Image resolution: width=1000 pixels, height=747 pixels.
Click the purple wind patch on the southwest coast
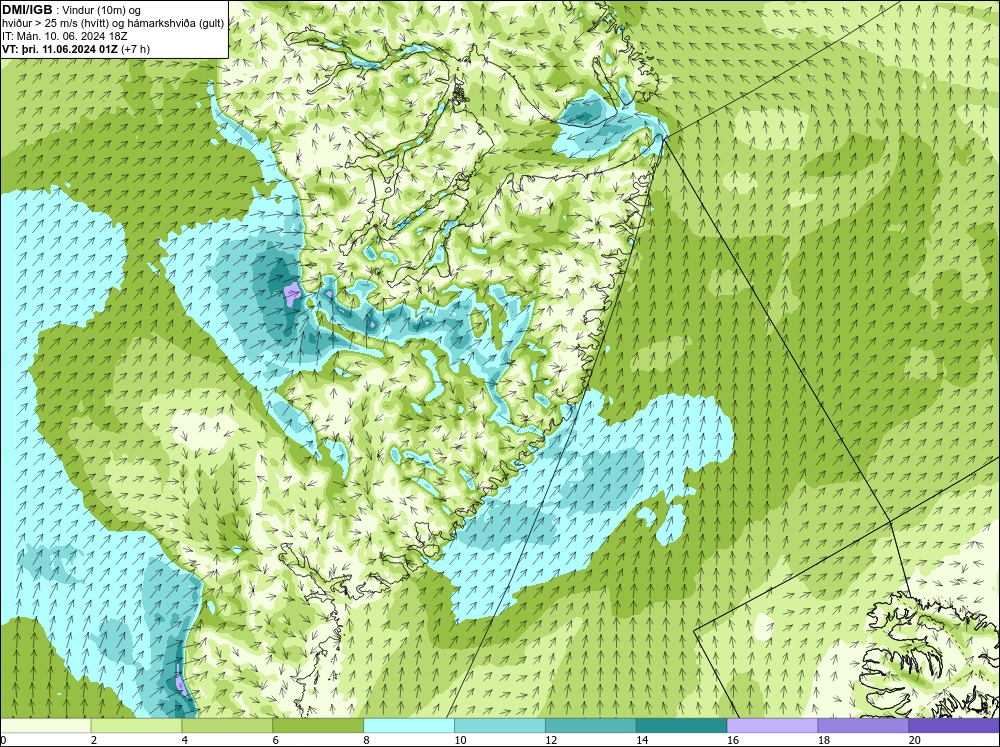(181, 685)
